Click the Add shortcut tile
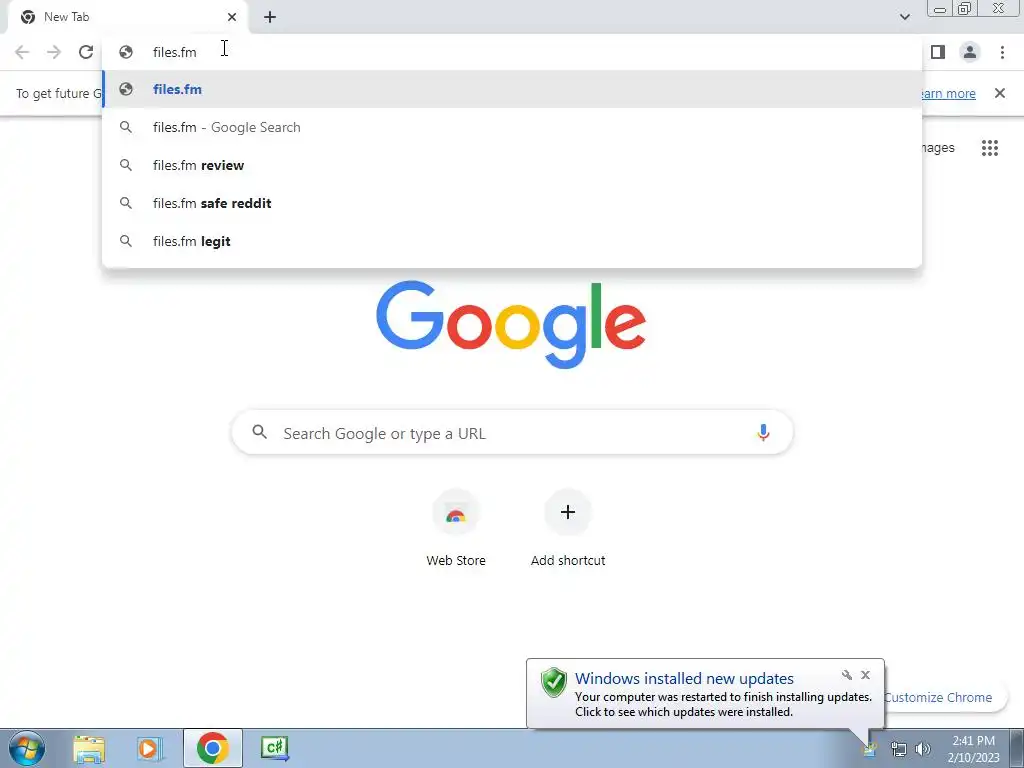The image size is (1024, 768). pyautogui.click(x=568, y=528)
